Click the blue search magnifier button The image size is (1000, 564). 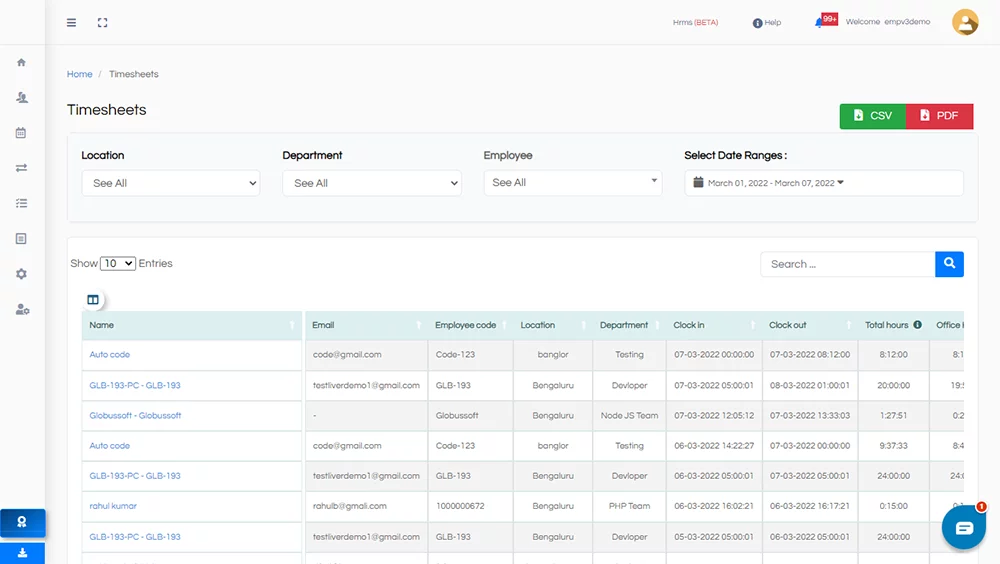949,263
